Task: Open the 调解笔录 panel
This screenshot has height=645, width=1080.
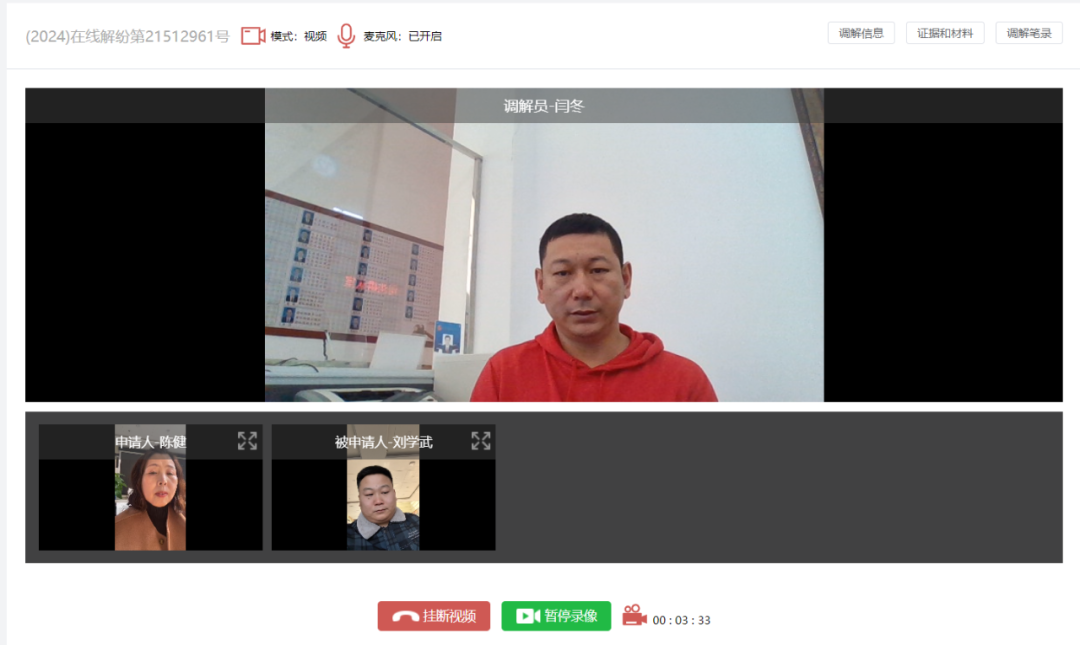Action: click(1029, 33)
